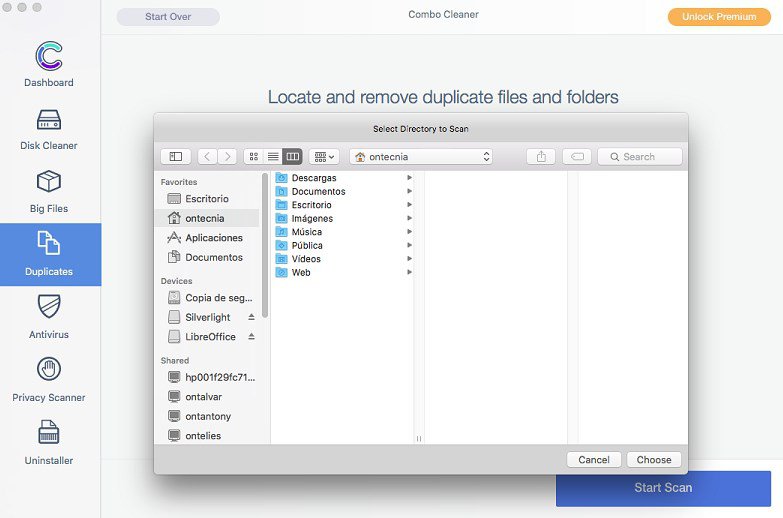The height and width of the screenshot is (518, 783).
Task: Select shared computer ontelies
Action: click(207, 436)
